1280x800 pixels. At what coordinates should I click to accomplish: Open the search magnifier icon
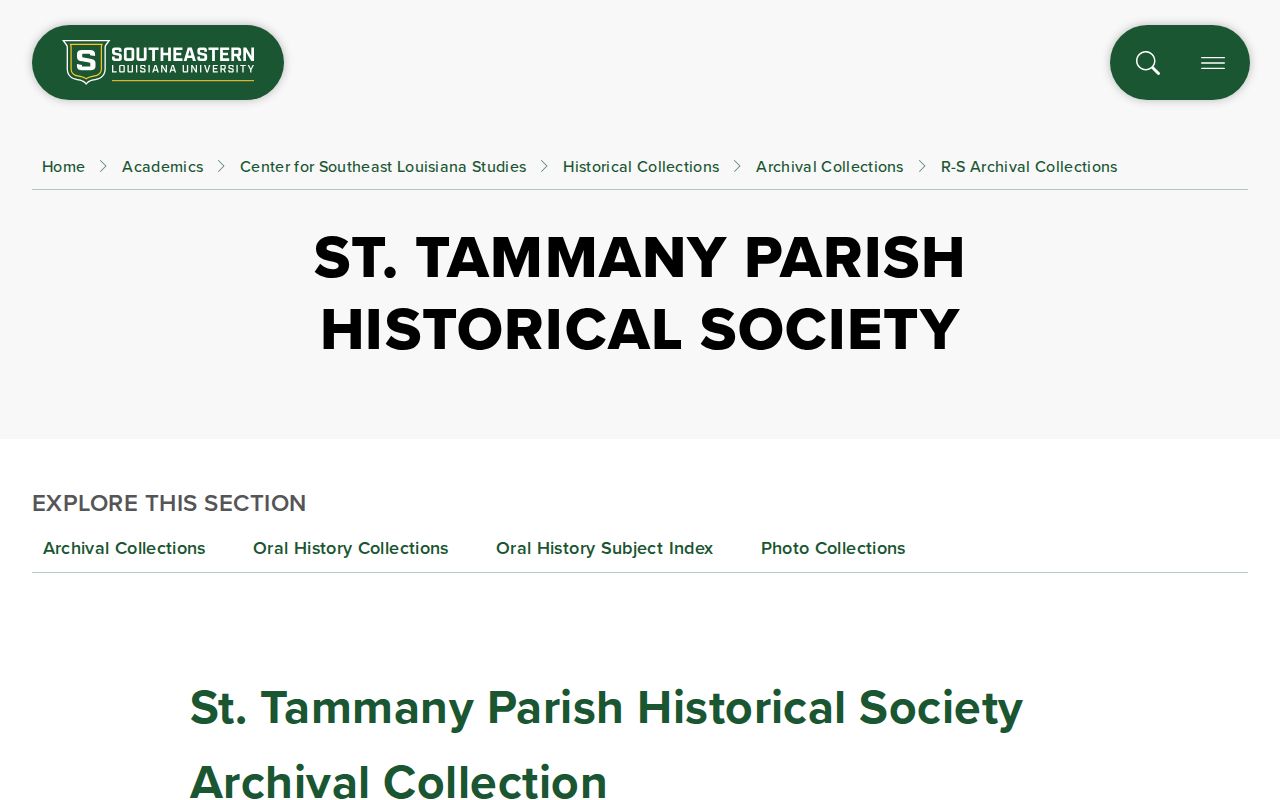click(x=1147, y=63)
